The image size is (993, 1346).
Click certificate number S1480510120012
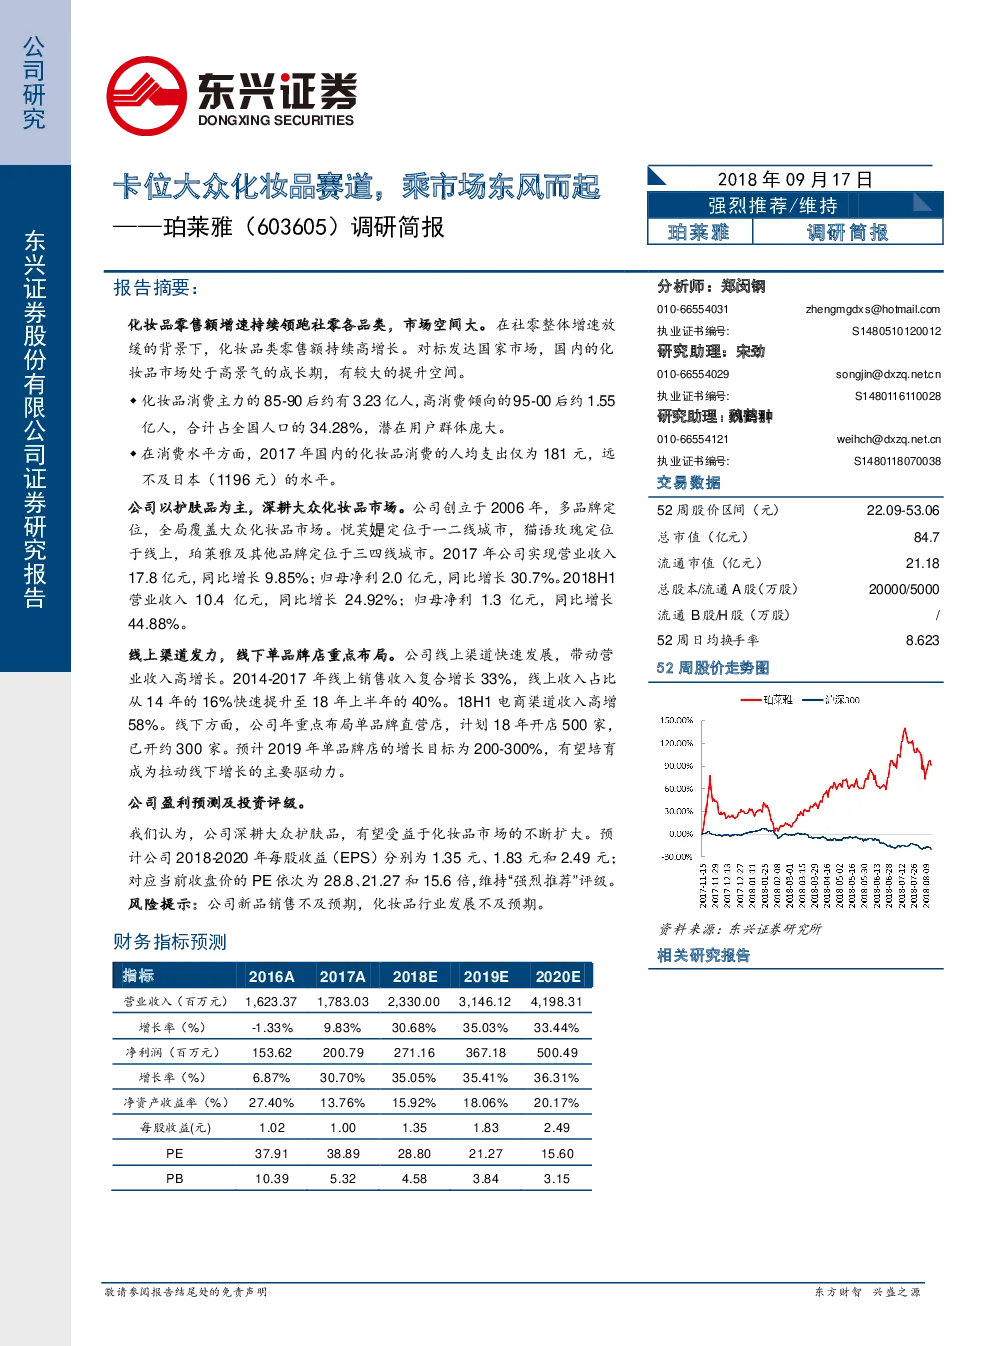coord(896,331)
